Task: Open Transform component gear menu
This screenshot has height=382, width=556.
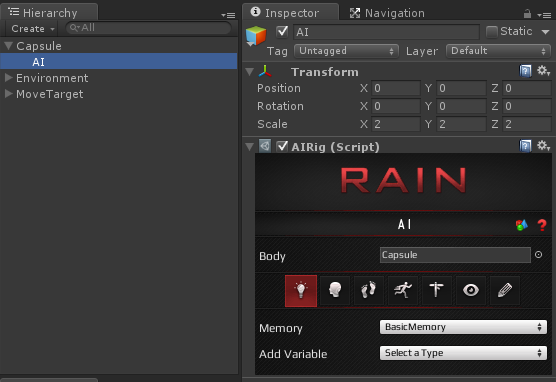Action: point(543,71)
